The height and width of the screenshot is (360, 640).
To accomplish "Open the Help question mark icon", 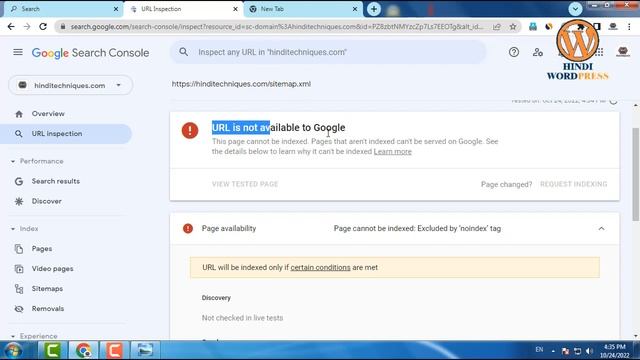I will click(514, 52).
